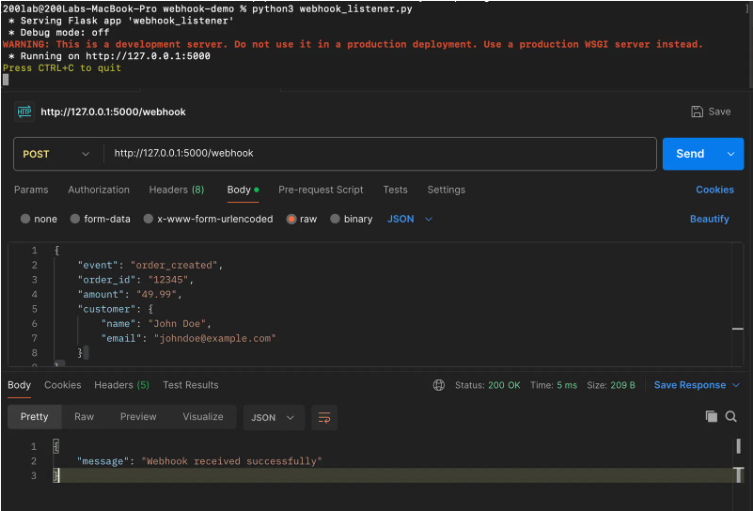
Task: Click the response body scrollbar thumb
Action: 739,446
